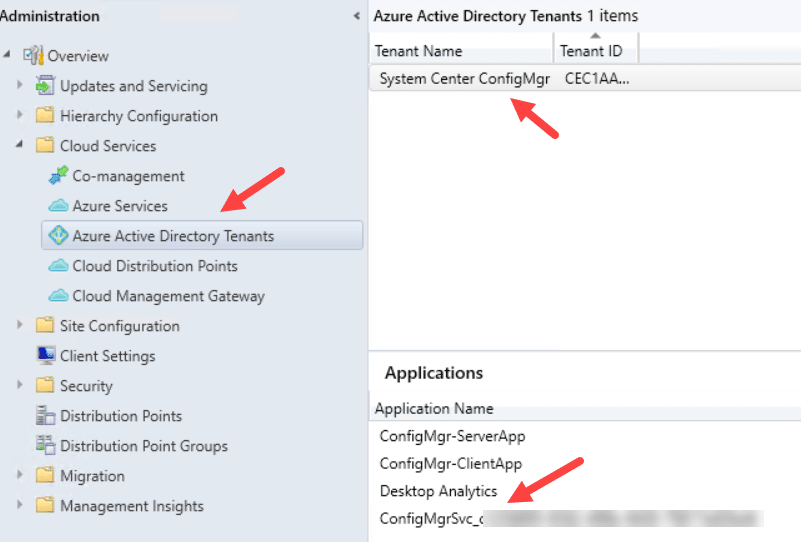Image resolution: width=801 pixels, height=542 pixels.
Task: Open Distribution Points
Action: 121,416
